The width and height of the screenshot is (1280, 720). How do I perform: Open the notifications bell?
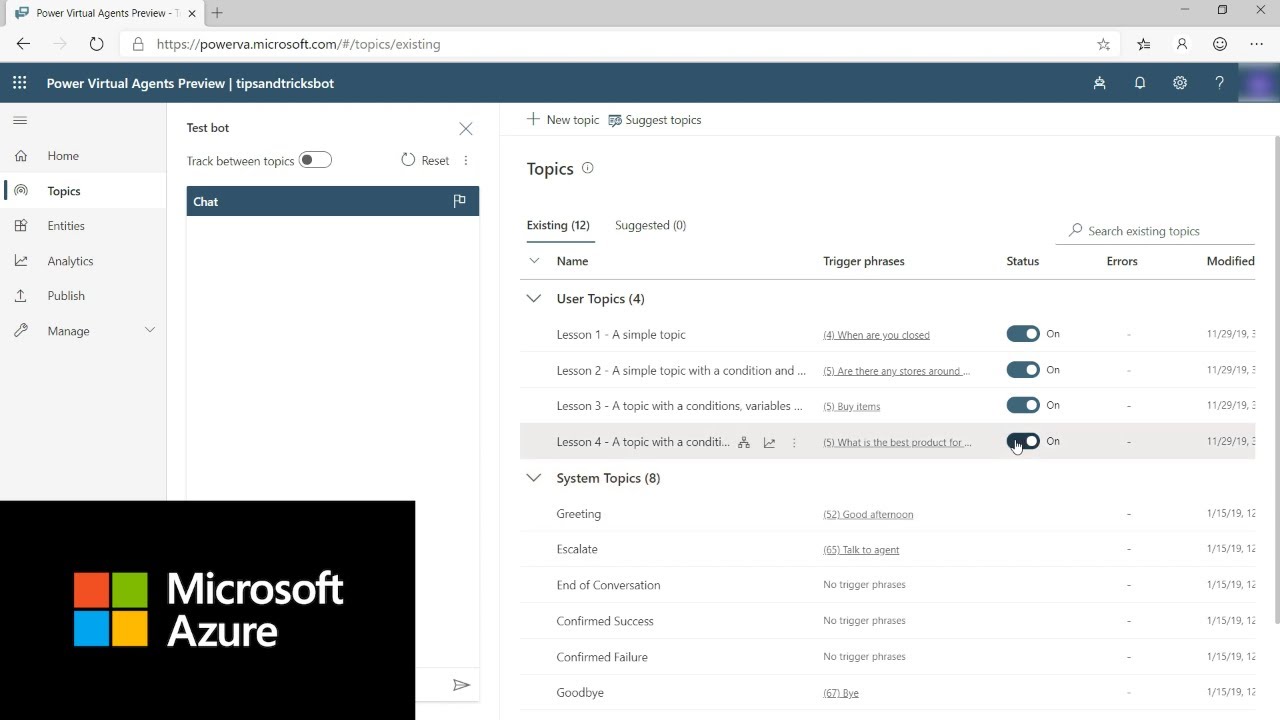pyautogui.click(x=1140, y=83)
